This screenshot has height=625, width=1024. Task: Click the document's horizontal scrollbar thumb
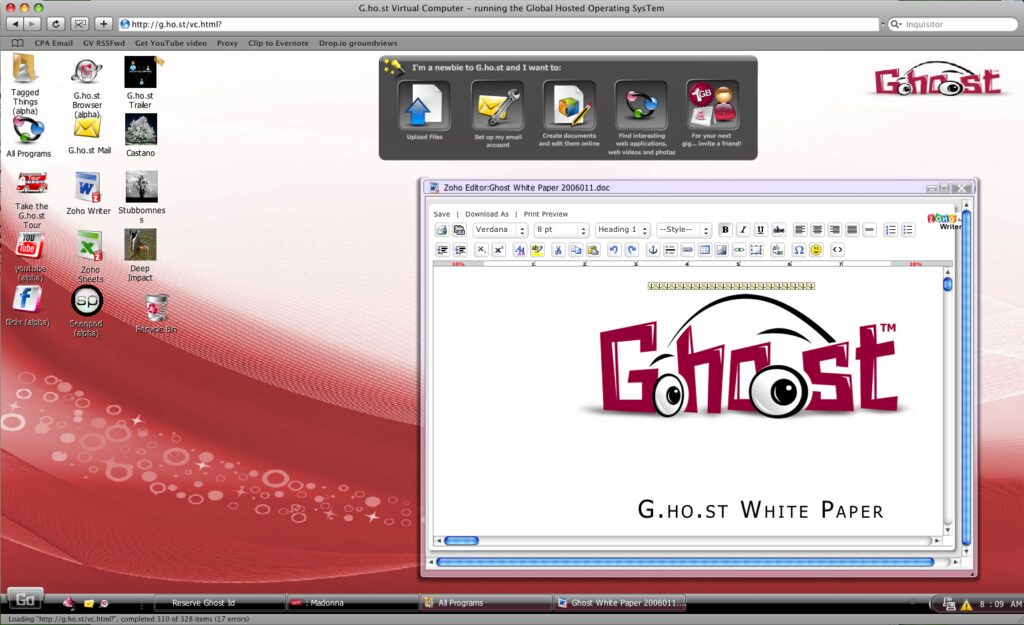click(x=461, y=541)
